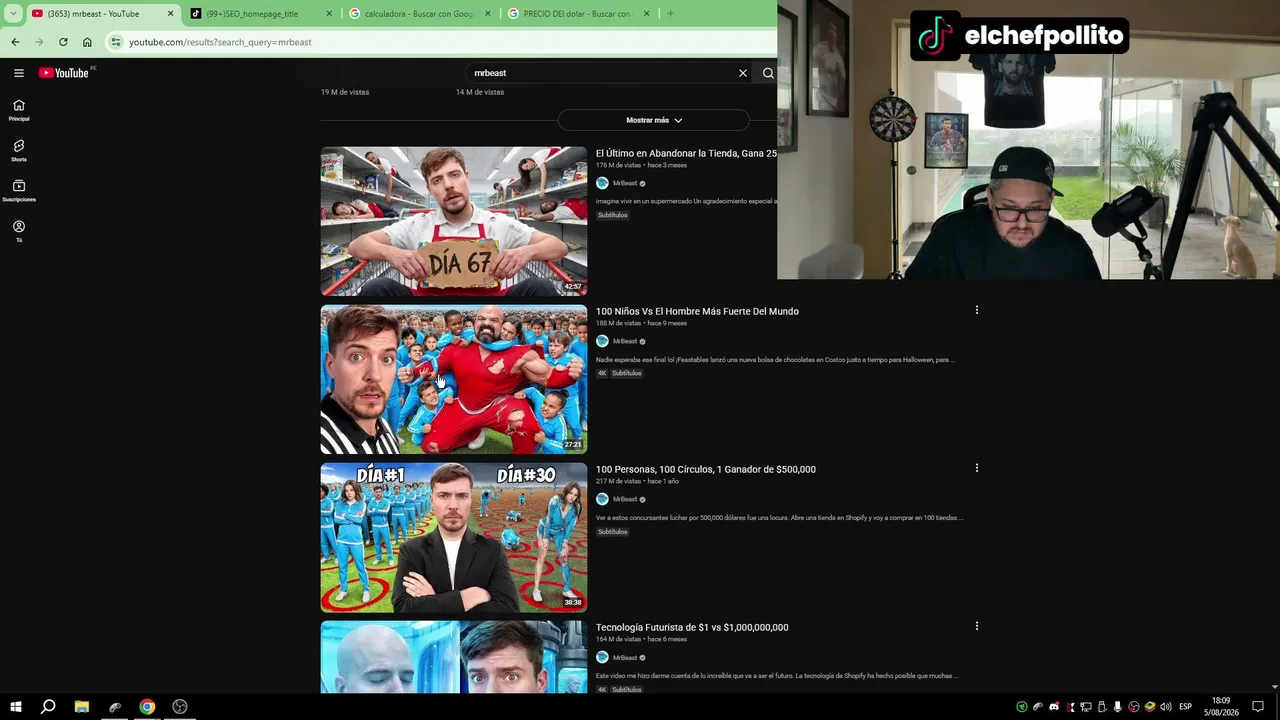Open Razer icon in system tray

click(x=1021, y=707)
